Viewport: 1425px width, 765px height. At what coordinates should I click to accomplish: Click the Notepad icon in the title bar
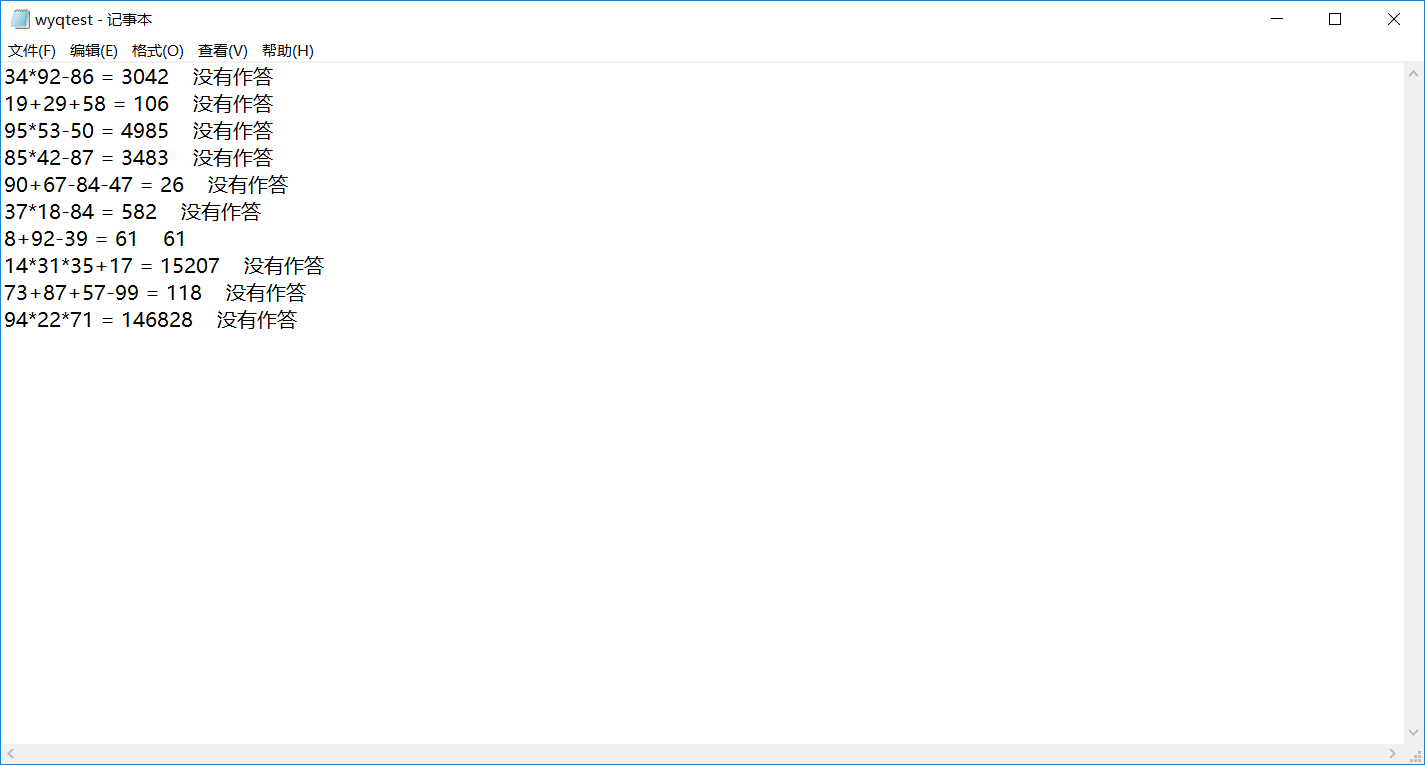(x=20, y=20)
